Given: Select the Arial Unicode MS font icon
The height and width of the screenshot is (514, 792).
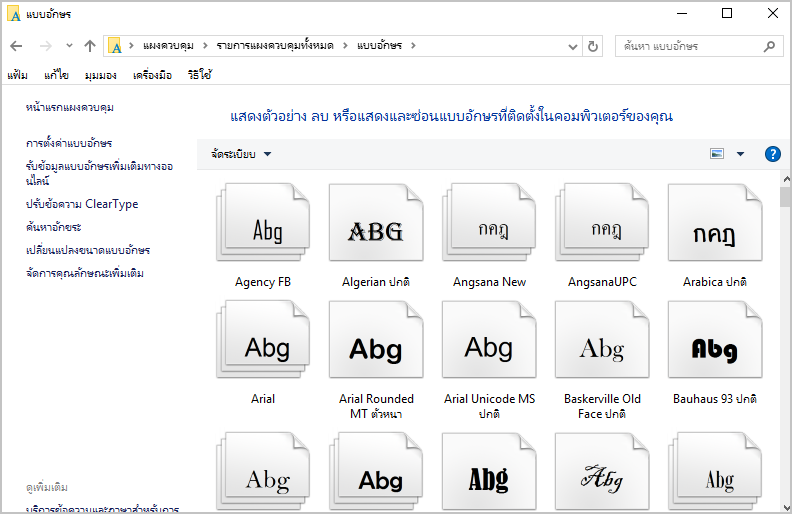Looking at the screenshot, I should click(x=489, y=339).
